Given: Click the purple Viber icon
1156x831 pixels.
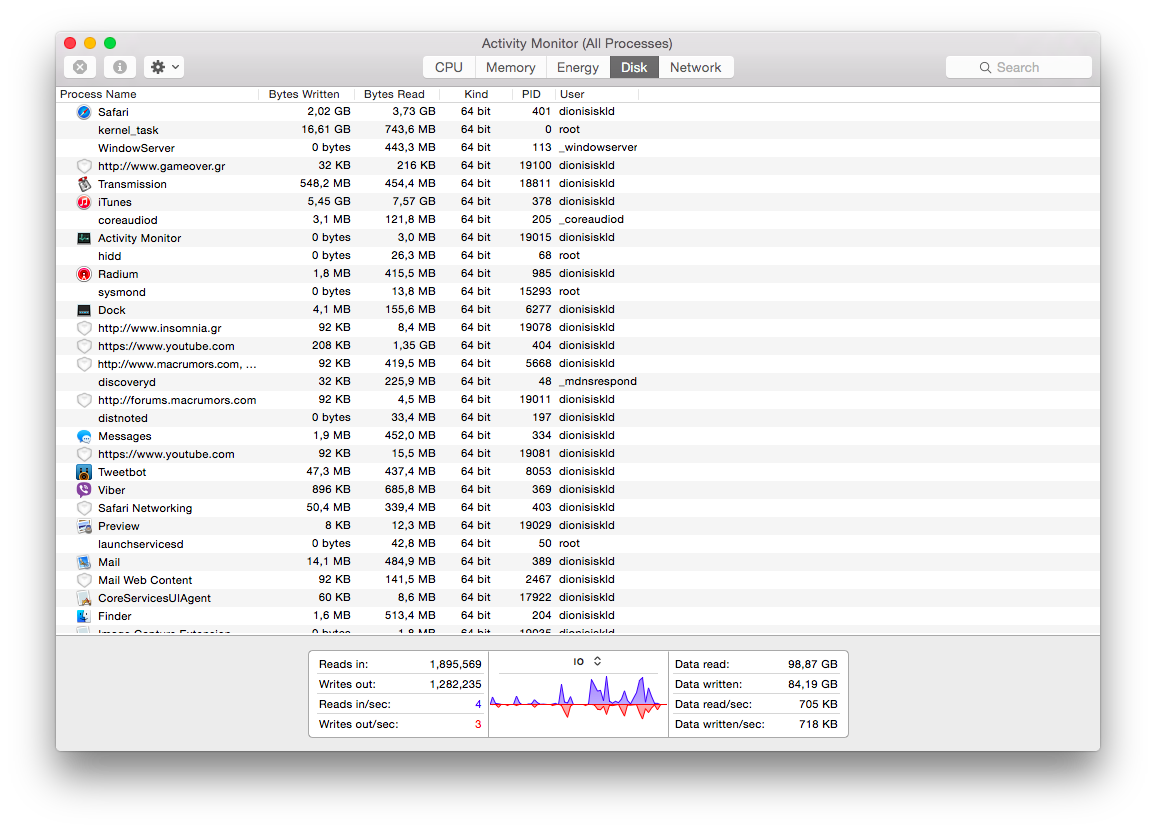Looking at the screenshot, I should click(x=84, y=490).
